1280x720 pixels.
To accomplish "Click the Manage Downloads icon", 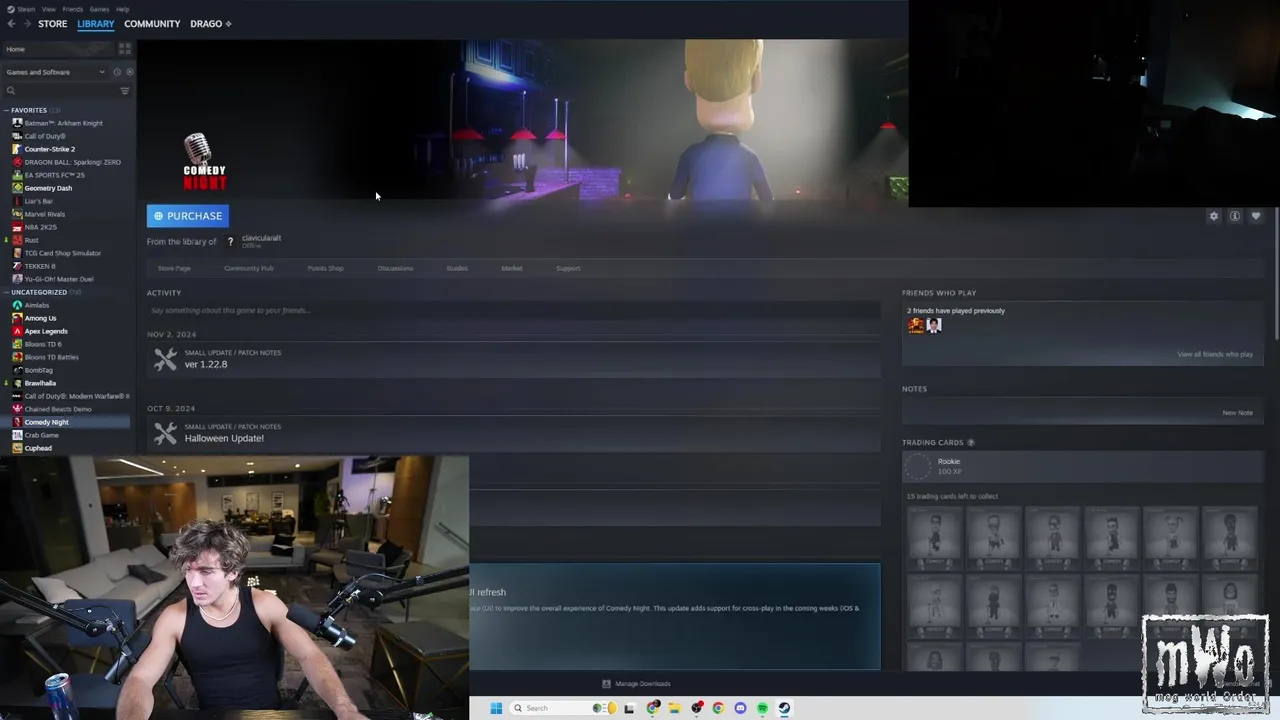I will click(x=606, y=684).
